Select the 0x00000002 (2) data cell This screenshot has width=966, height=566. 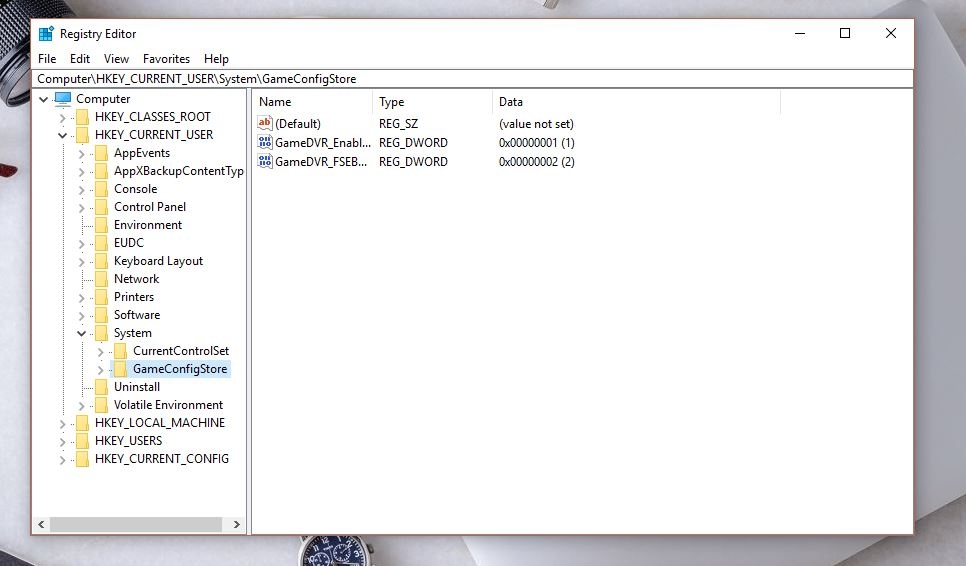pyautogui.click(x=537, y=161)
